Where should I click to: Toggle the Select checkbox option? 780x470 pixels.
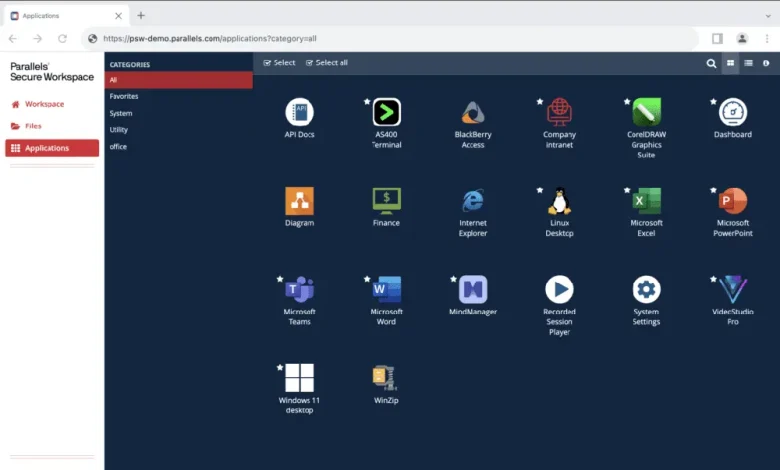pos(279,63)
